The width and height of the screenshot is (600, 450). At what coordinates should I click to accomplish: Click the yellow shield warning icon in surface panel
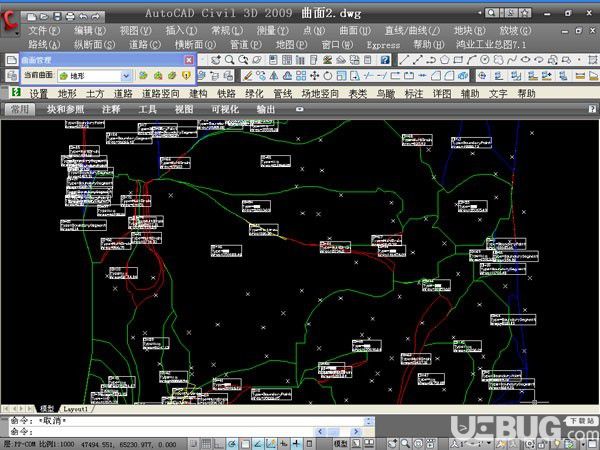coord(186,75)
